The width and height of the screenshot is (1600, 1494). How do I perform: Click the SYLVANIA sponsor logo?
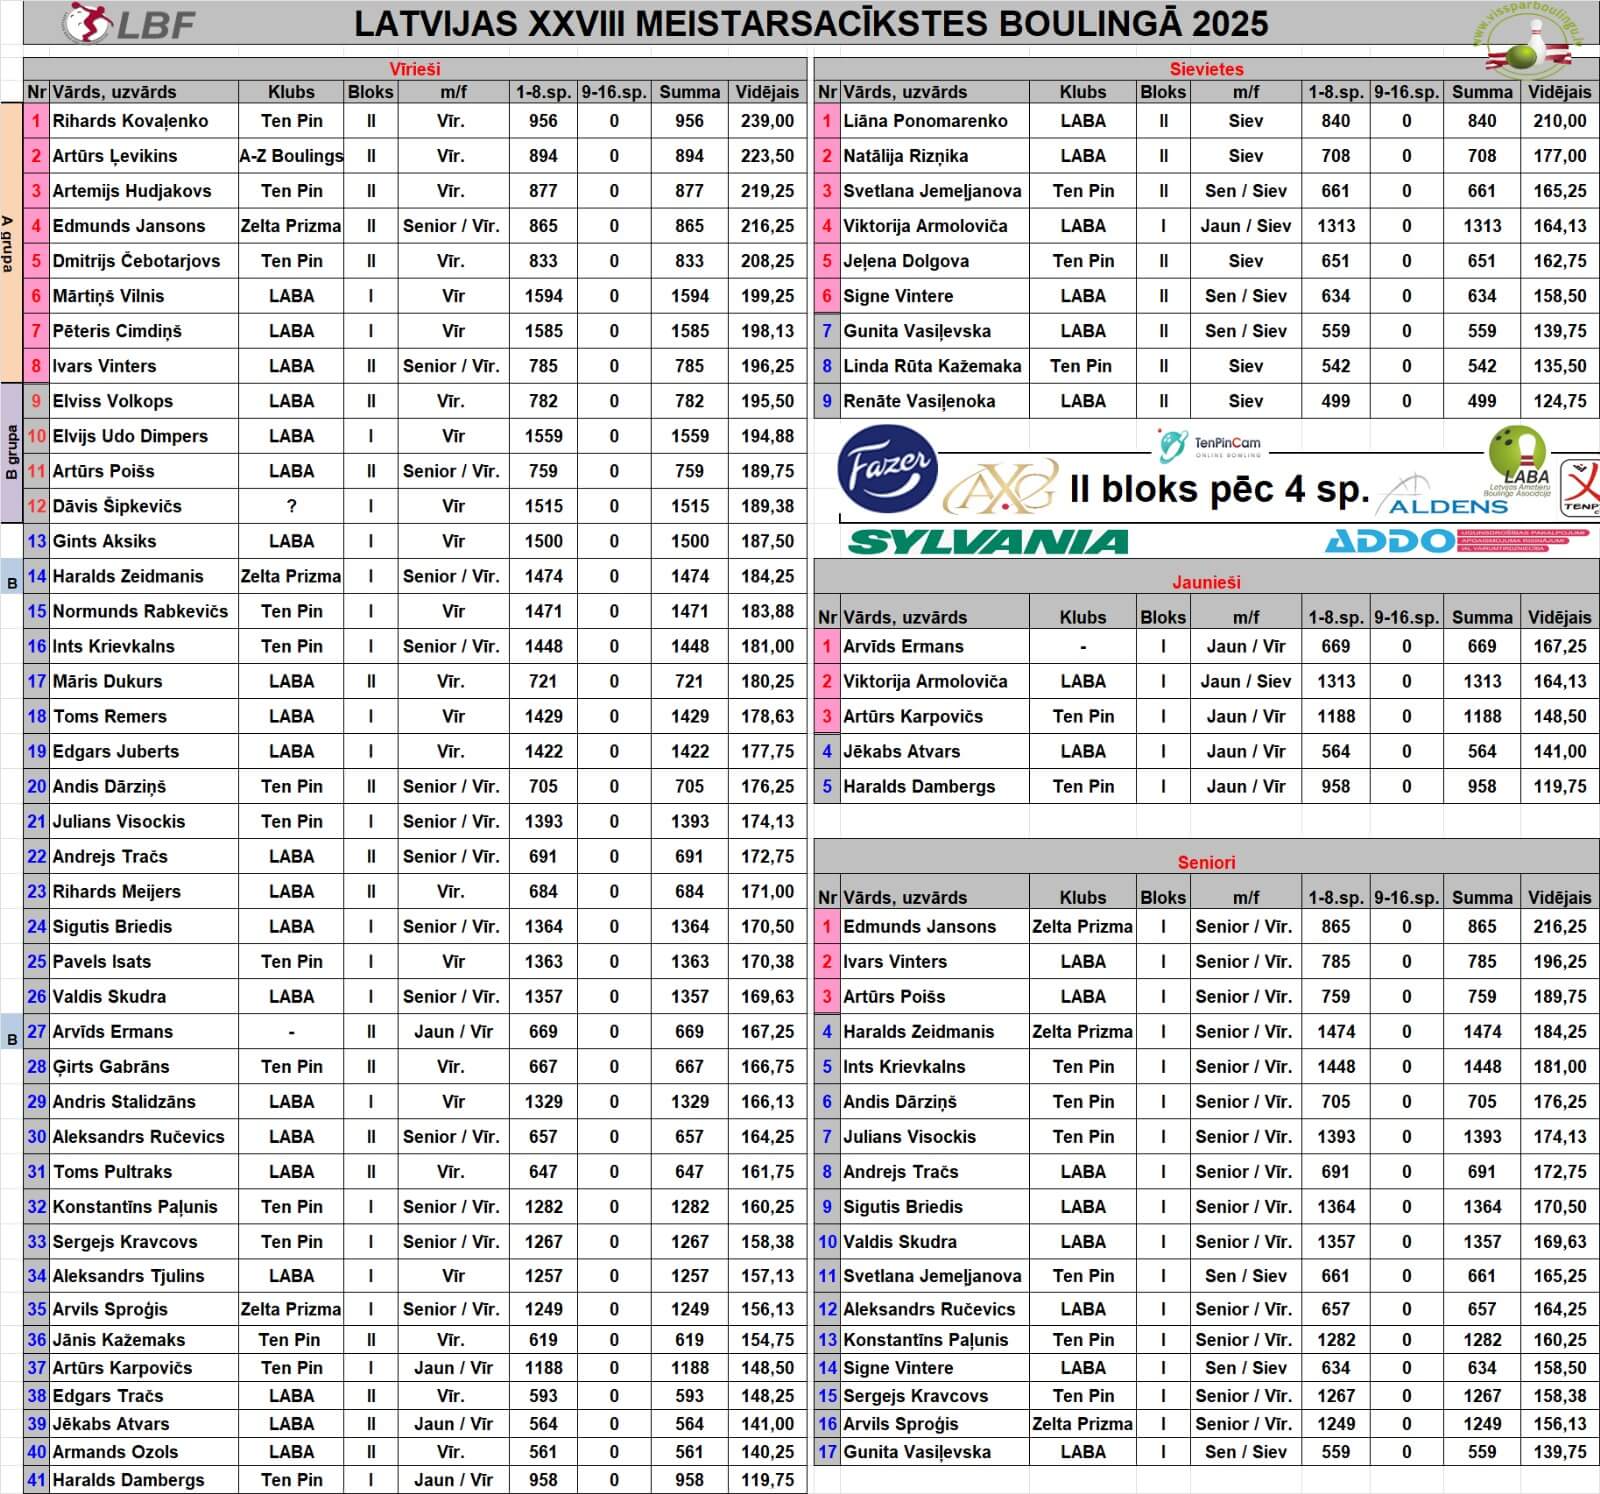(x=988, y=541)
